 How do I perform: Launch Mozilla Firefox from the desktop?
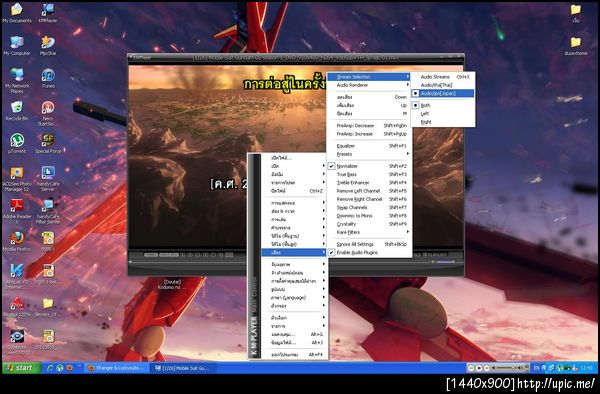point(17,242)
